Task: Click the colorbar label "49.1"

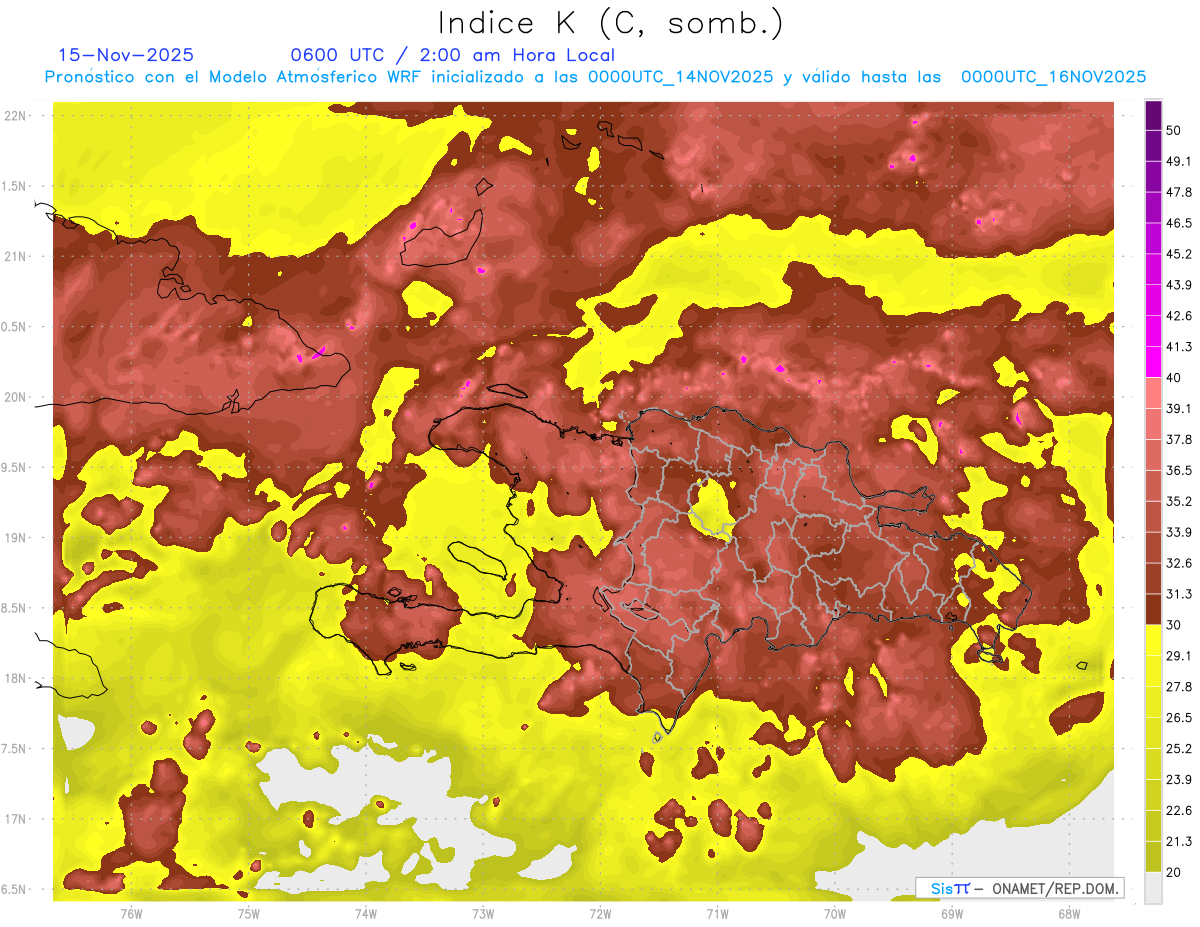Action: coord(1179,162)
